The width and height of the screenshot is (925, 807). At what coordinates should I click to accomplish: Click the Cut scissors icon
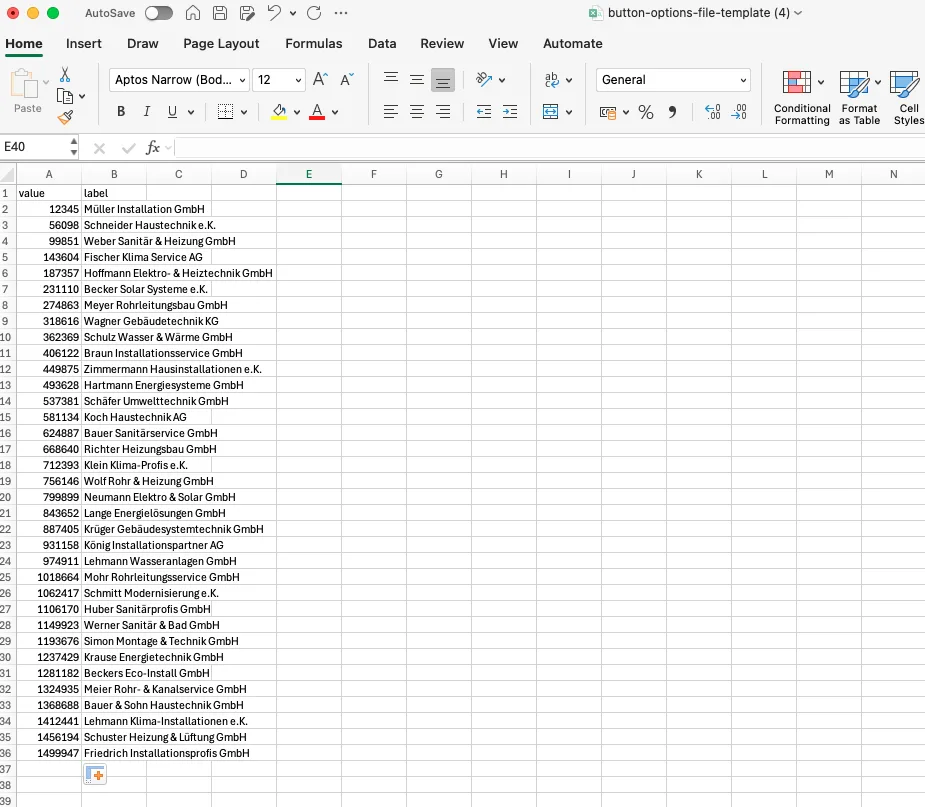point(65,74)
